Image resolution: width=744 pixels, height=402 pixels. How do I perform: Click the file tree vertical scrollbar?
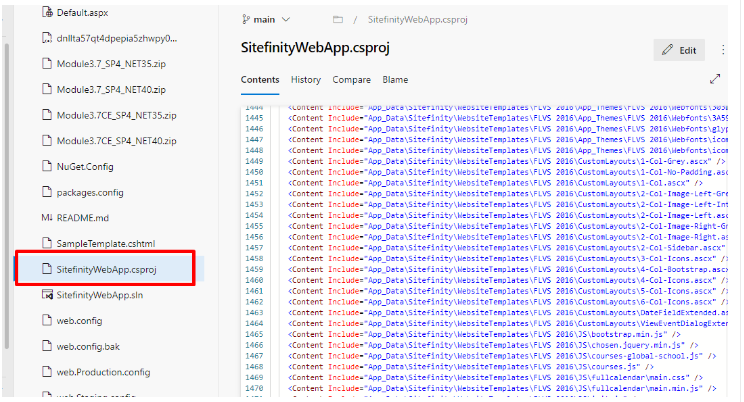pos(7,196)
